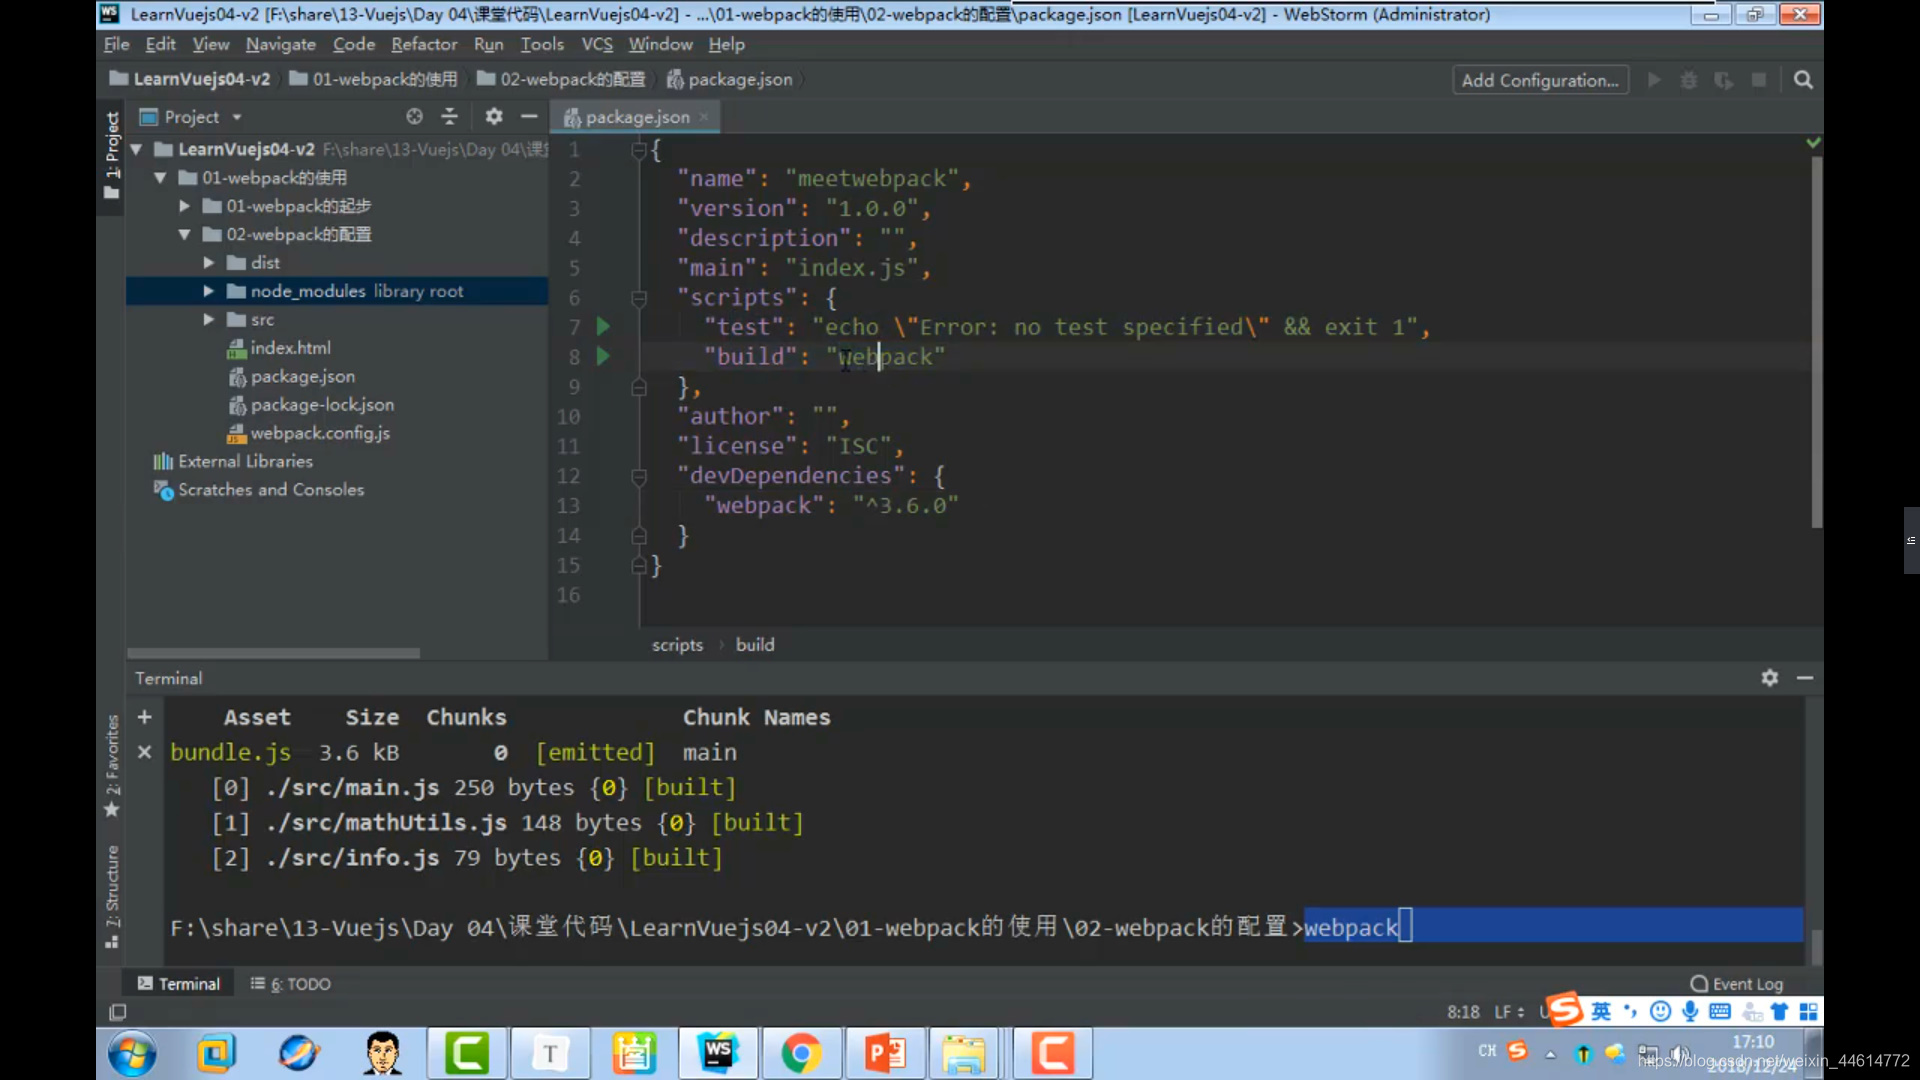Run the build script gutter arrow on line 8
Image resolution: width=1920 pixels, height=1080 pixels.
tap(603, 356)
